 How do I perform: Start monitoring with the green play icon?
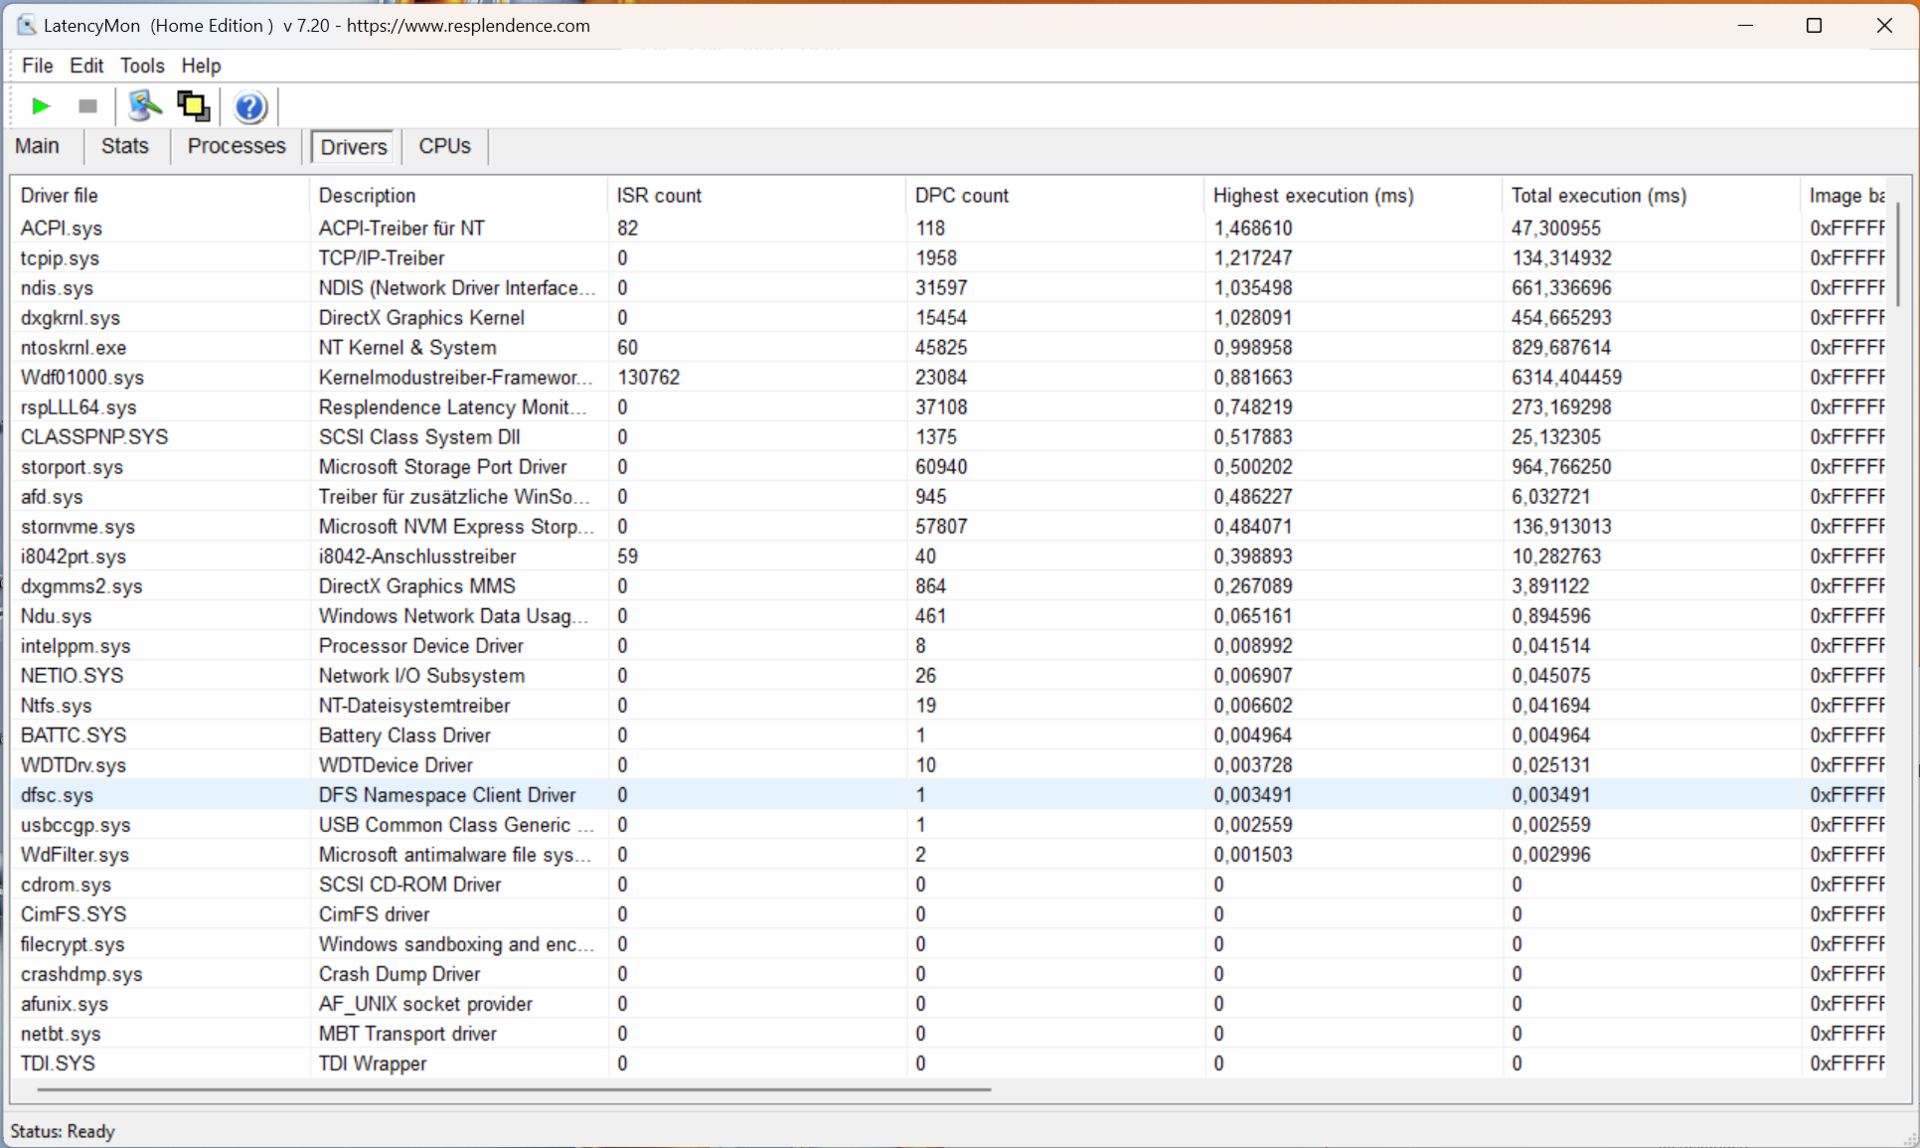[41, 106]
